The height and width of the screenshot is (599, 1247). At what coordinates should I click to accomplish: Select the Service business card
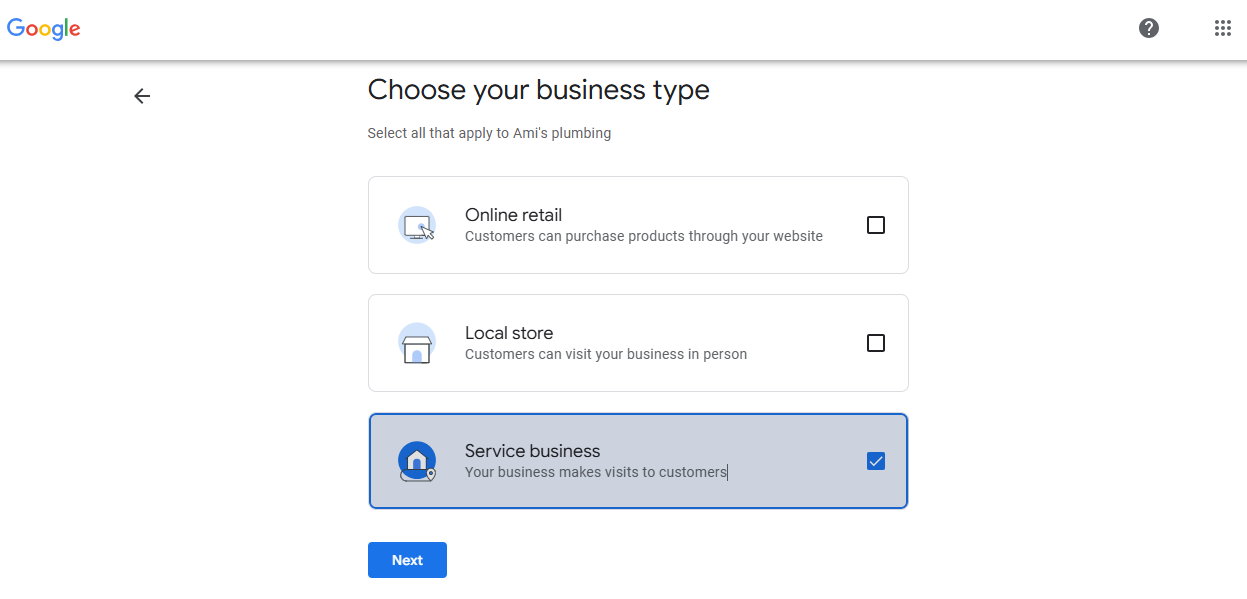tap(638, 461)
